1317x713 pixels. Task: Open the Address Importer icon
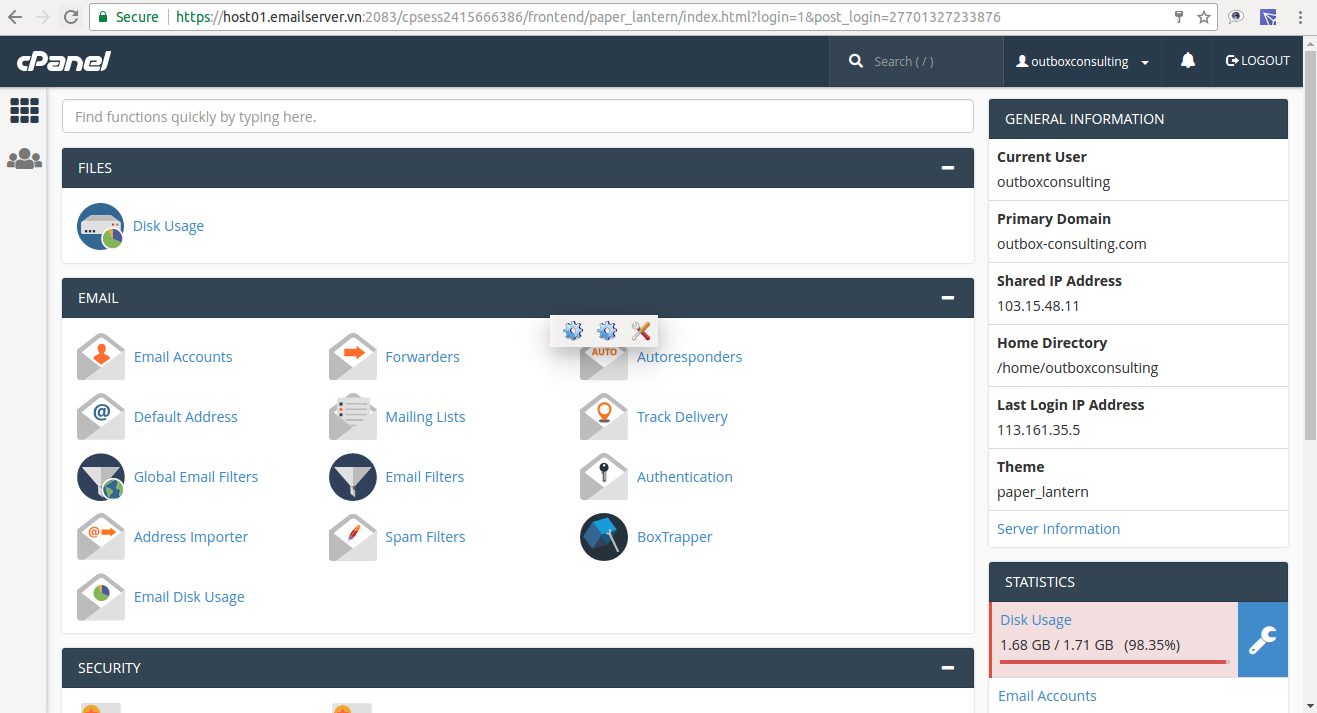(101, 537)
